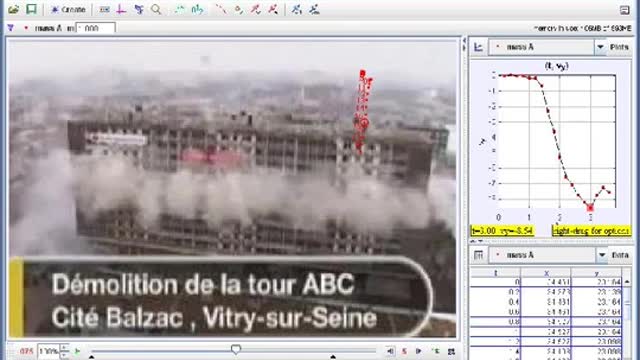
Task: Click the Create track button
Action: 68,9
